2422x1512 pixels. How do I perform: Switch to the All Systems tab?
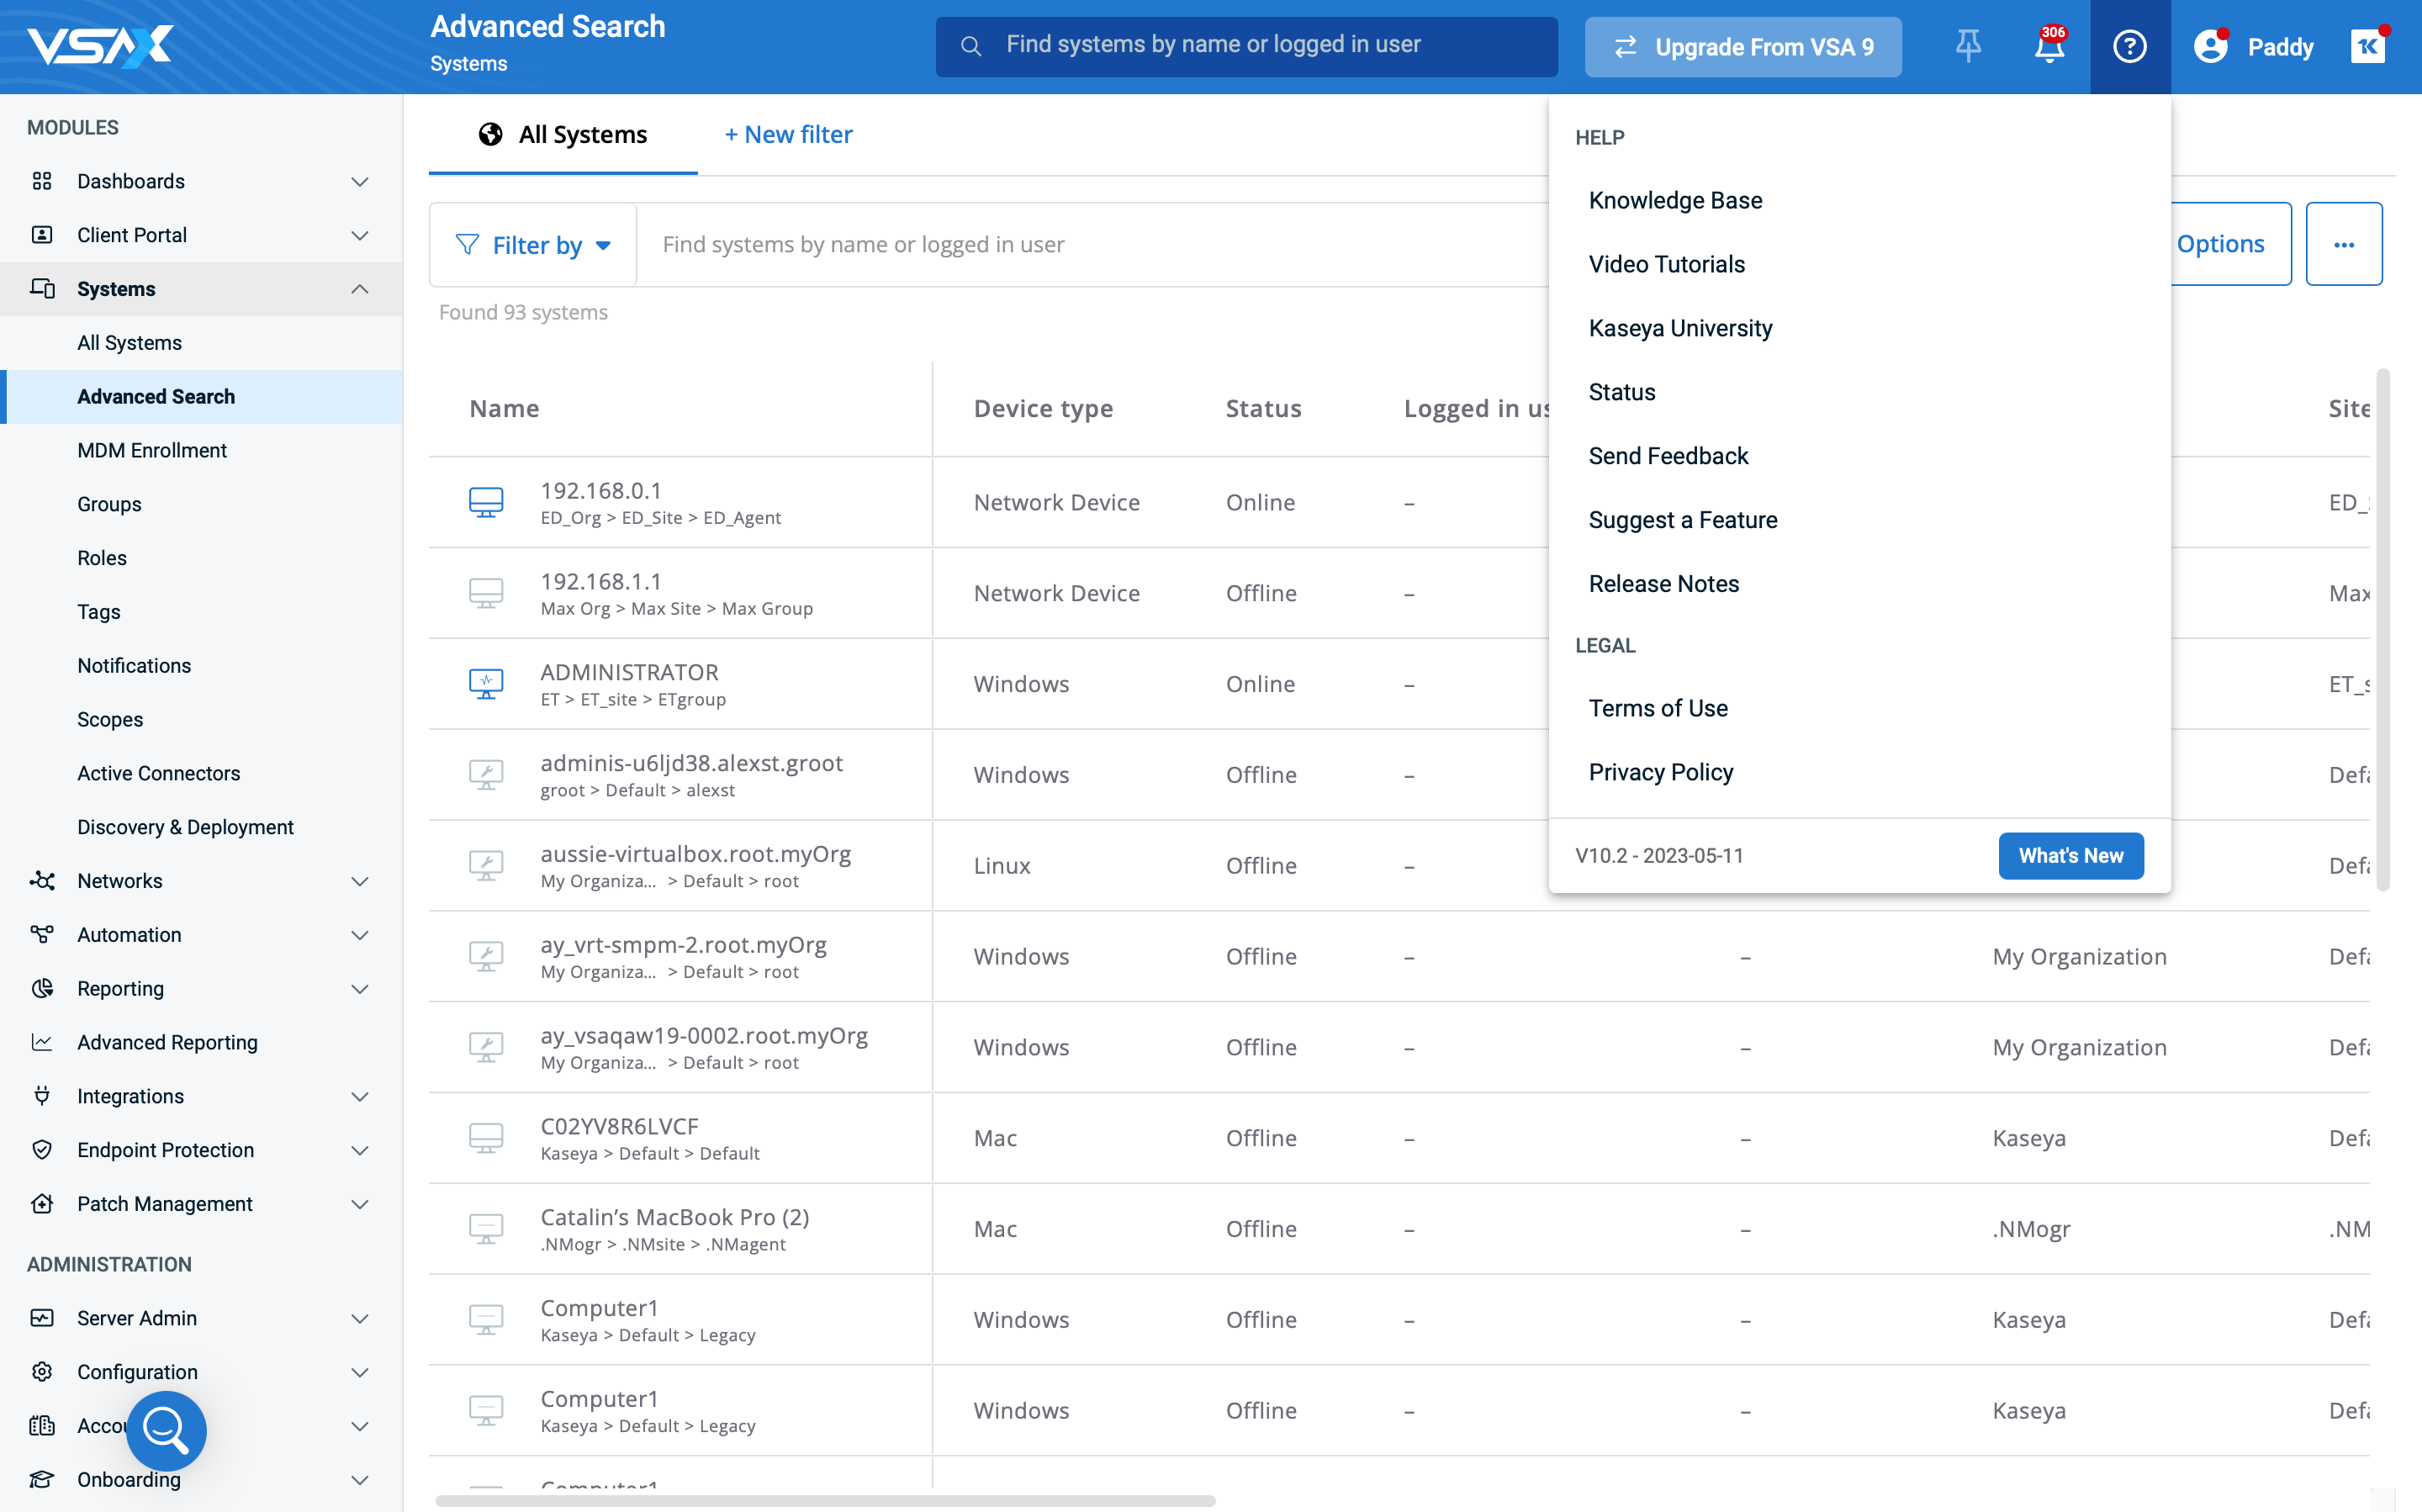(563, 134)
